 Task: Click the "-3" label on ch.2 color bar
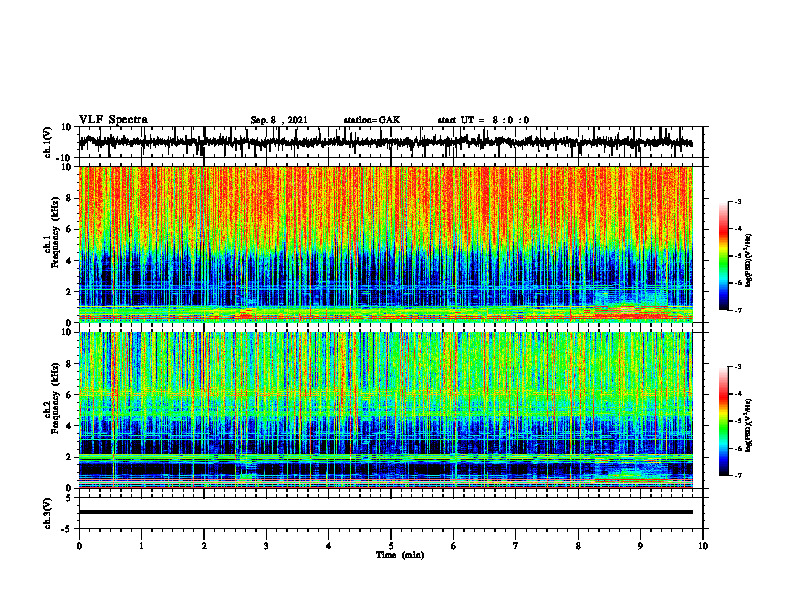point(738,367)
